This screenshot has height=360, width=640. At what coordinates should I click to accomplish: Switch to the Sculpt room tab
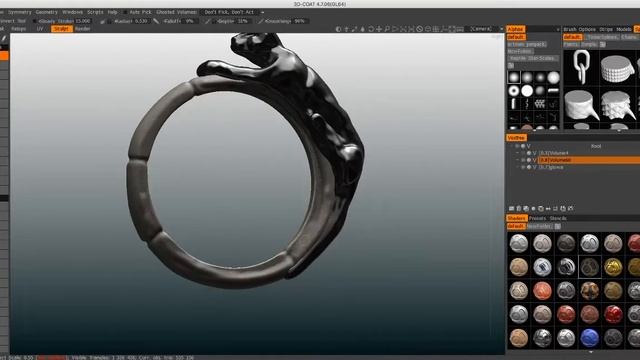point(61,29)
